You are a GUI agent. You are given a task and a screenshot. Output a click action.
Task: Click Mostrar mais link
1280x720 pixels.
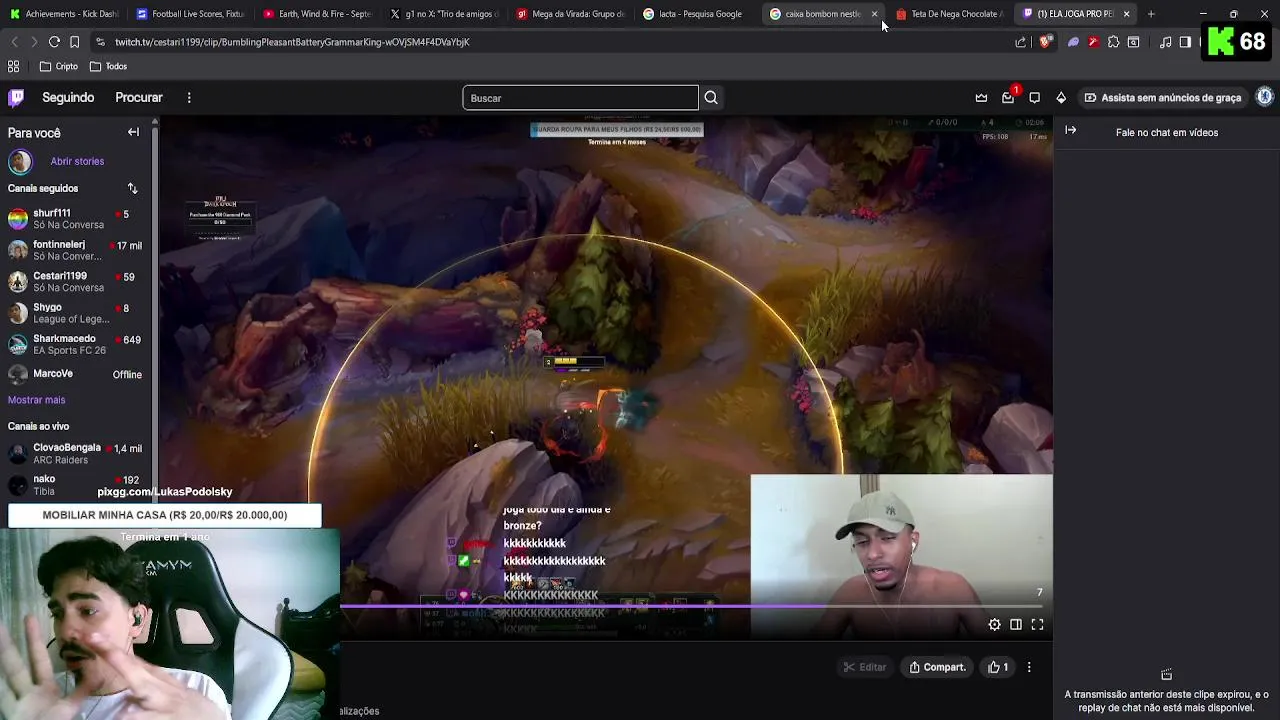pyautogui.click(x=36, y=400)
